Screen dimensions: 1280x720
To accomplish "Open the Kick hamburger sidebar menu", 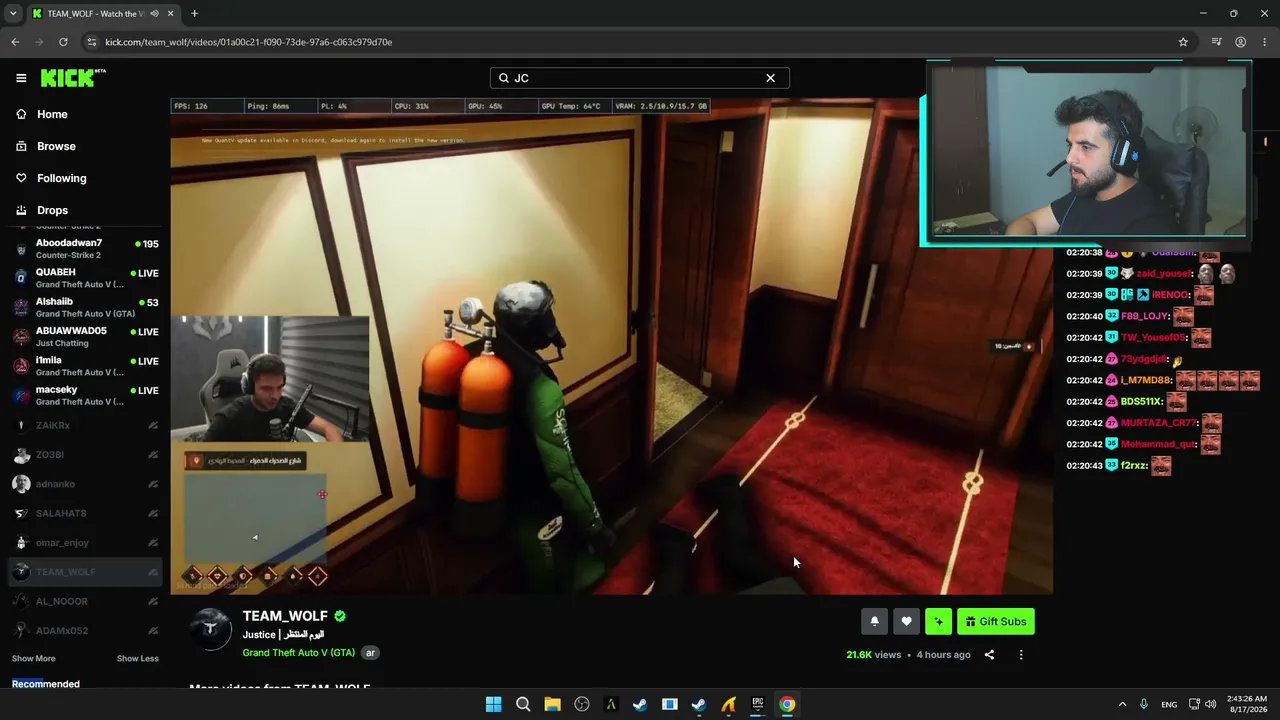I will (x=21, y=78).
